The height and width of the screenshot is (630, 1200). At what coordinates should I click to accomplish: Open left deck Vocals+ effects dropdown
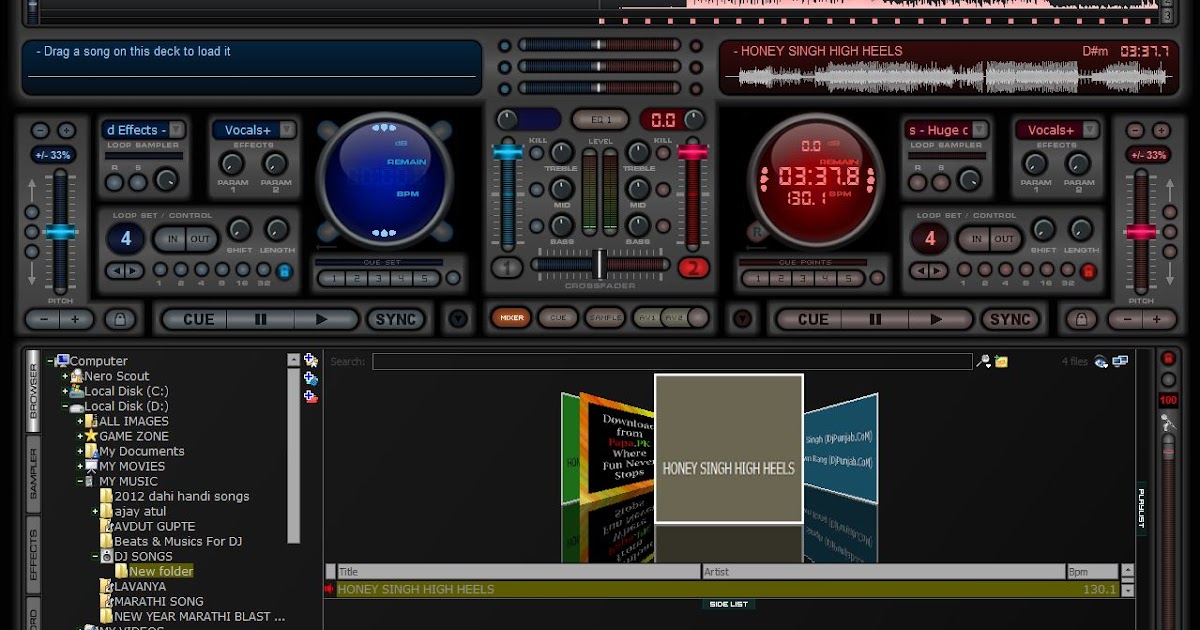pyautogui.click(x=287, y=130)
